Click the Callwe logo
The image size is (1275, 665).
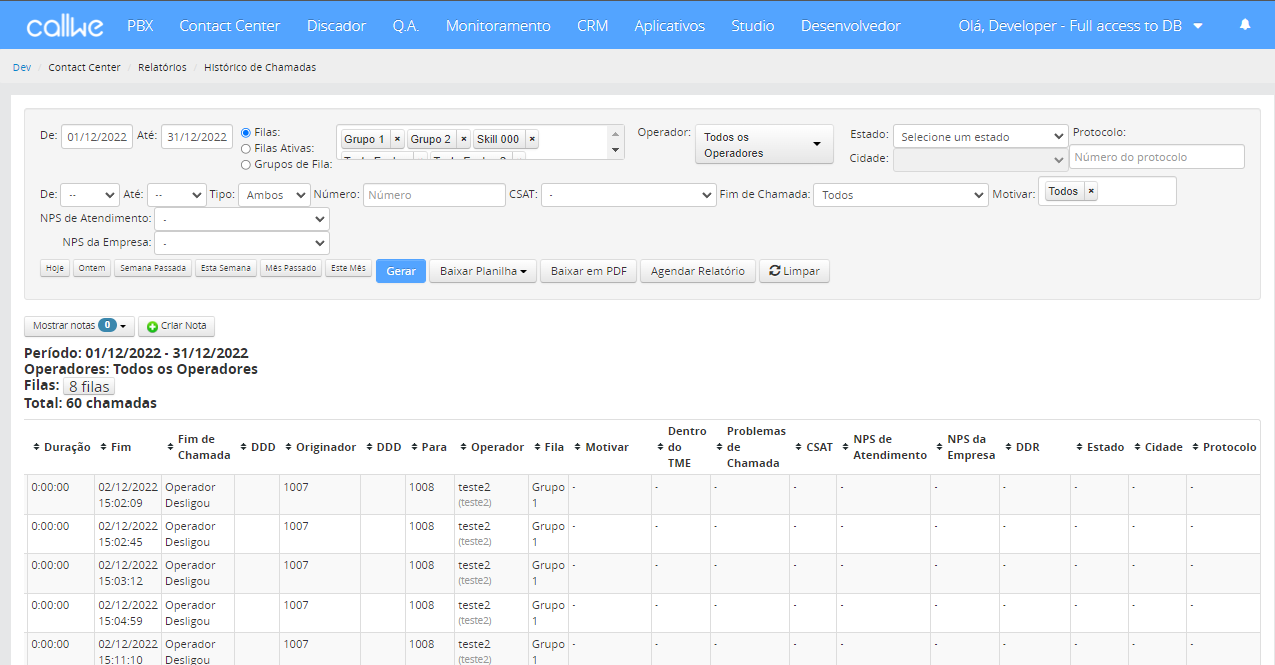[x=65, y=26]
